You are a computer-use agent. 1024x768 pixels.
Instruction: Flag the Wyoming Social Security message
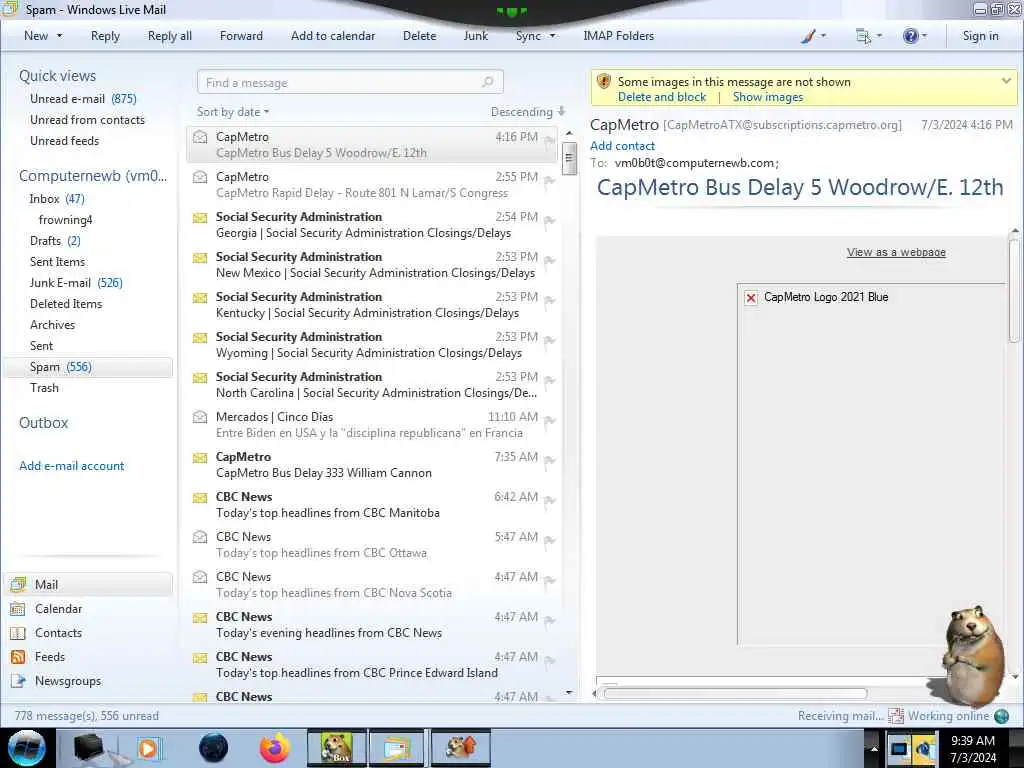(549, 340)
